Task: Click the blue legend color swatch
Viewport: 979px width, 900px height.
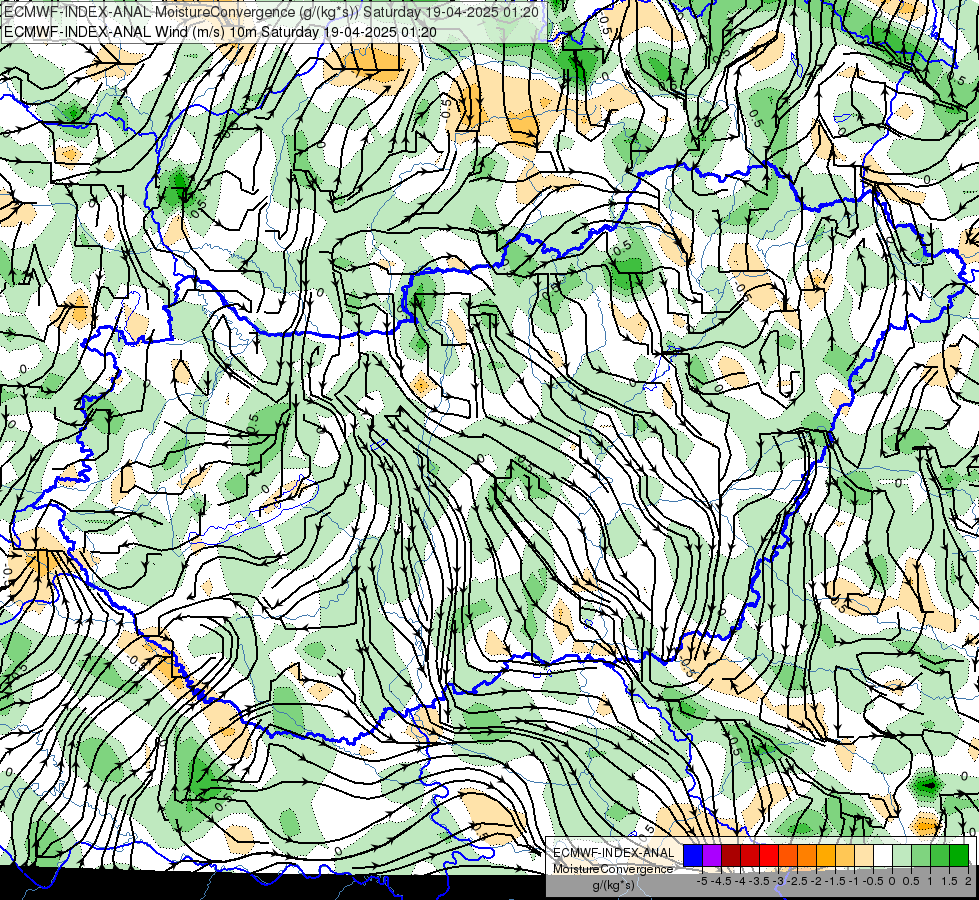Action: (x=693, y=855)
